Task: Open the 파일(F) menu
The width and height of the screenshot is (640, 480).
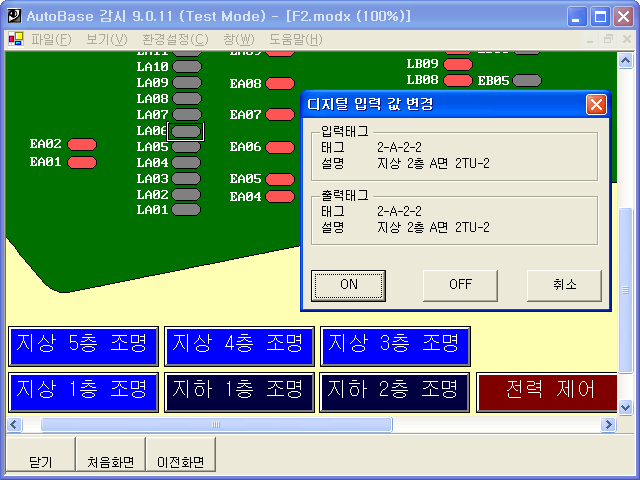Action: (51, 40)
